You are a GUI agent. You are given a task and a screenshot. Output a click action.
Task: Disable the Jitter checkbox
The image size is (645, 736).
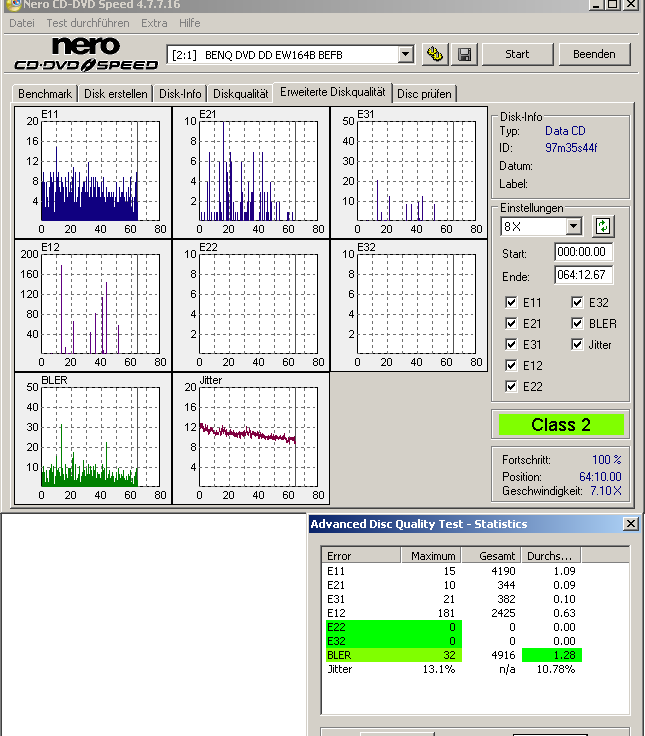click(x=577, y=345)
